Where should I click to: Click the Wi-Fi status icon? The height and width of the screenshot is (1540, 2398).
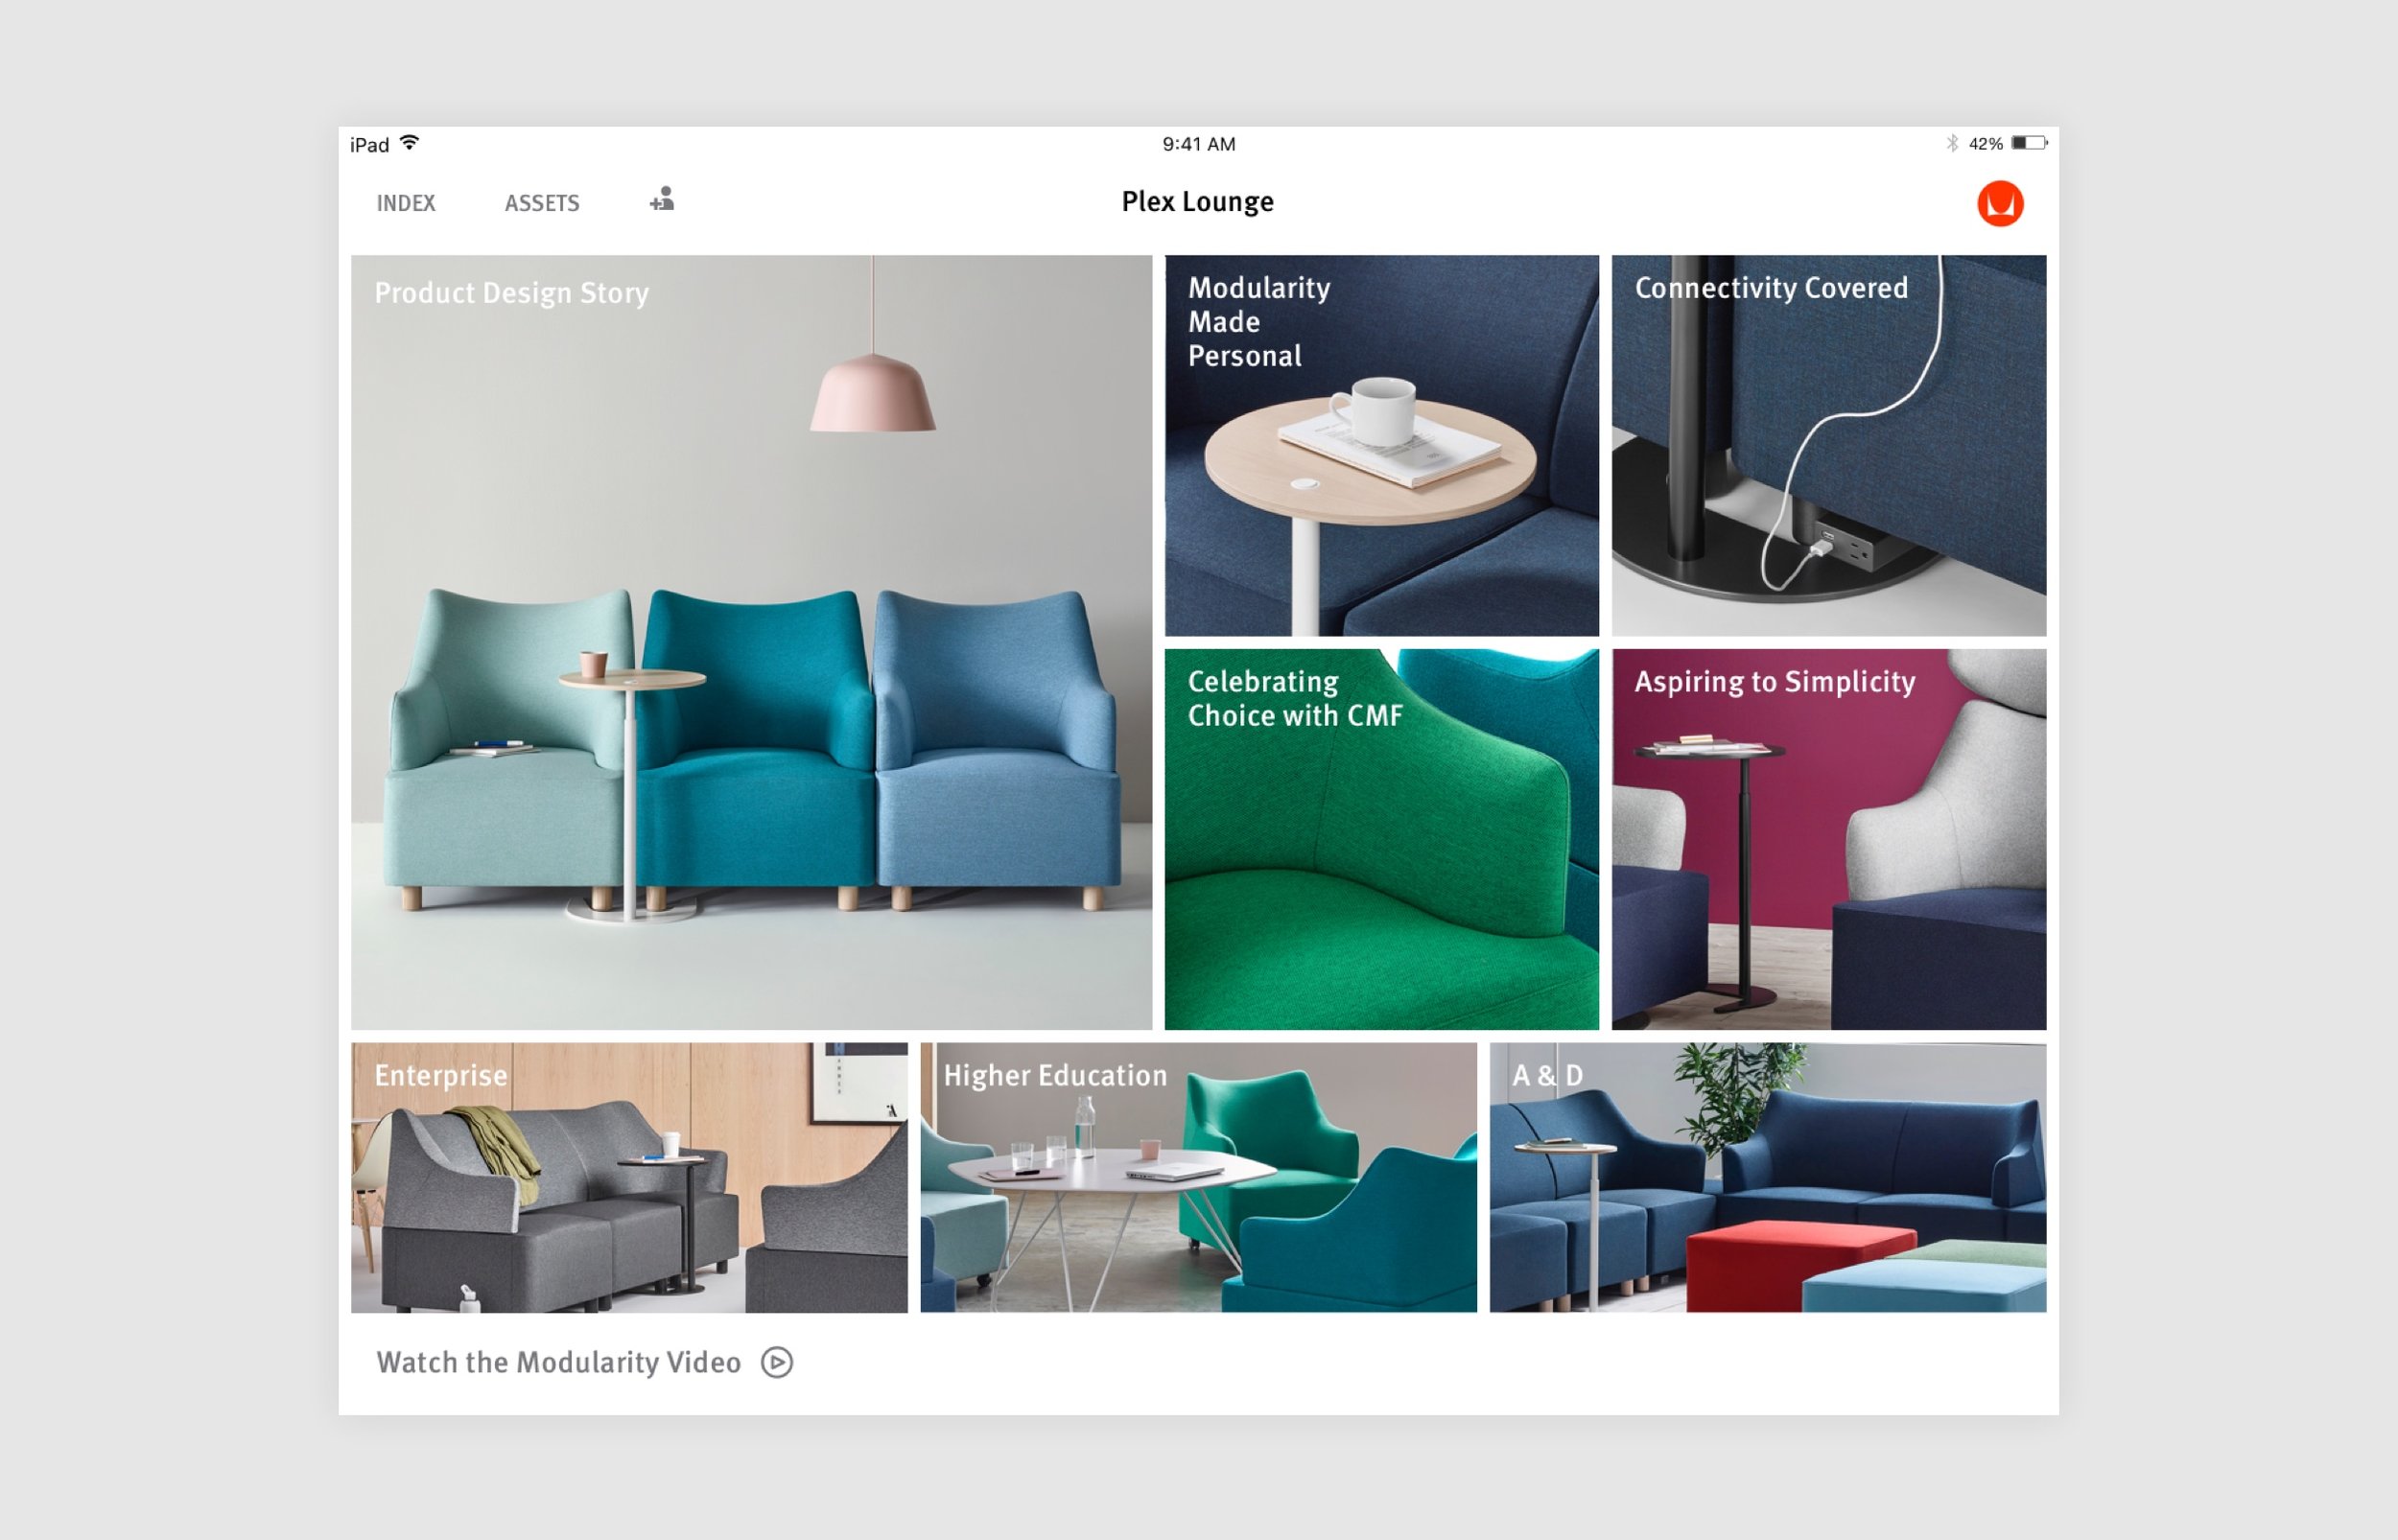pos(409,143)
